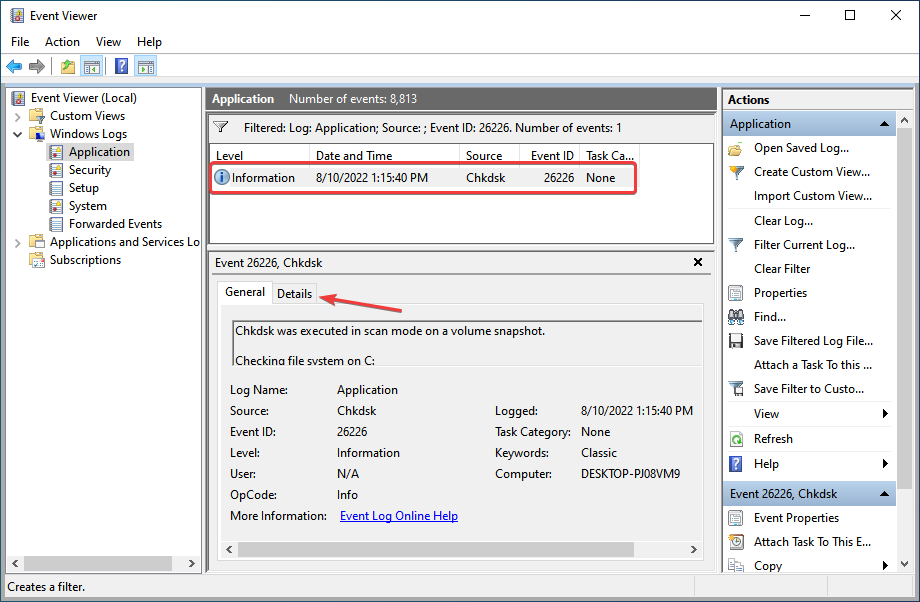This screenshot has height=602, width=920.
Task: Sort events by Event ID column header
Action: (x=550, y=155)
